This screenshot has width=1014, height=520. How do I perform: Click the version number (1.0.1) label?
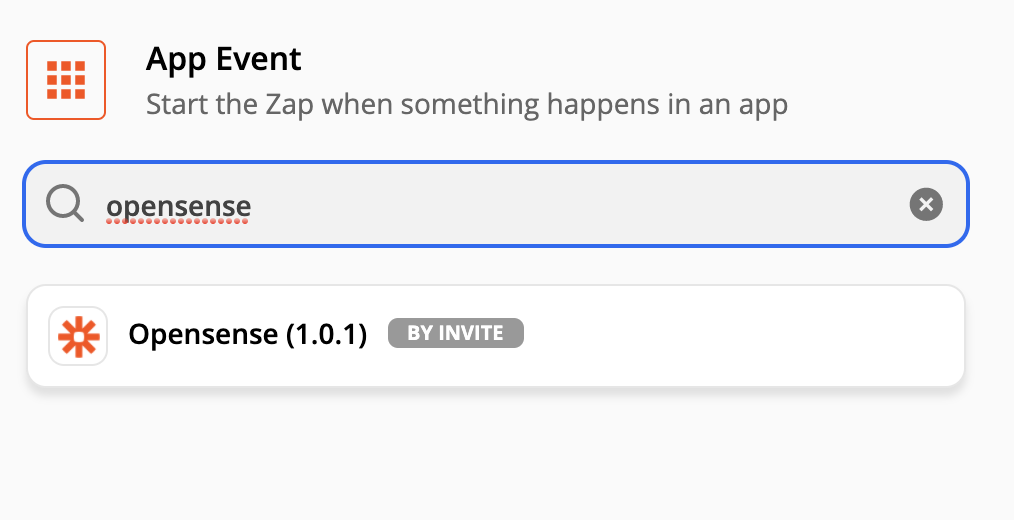coord(327,334)
